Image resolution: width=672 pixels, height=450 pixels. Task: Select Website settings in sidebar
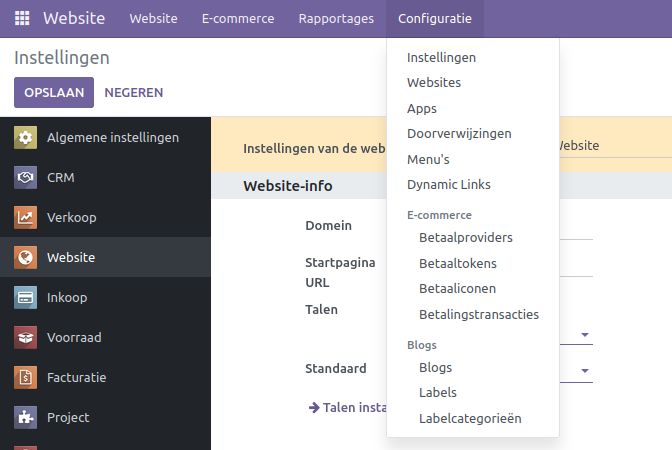105,257
